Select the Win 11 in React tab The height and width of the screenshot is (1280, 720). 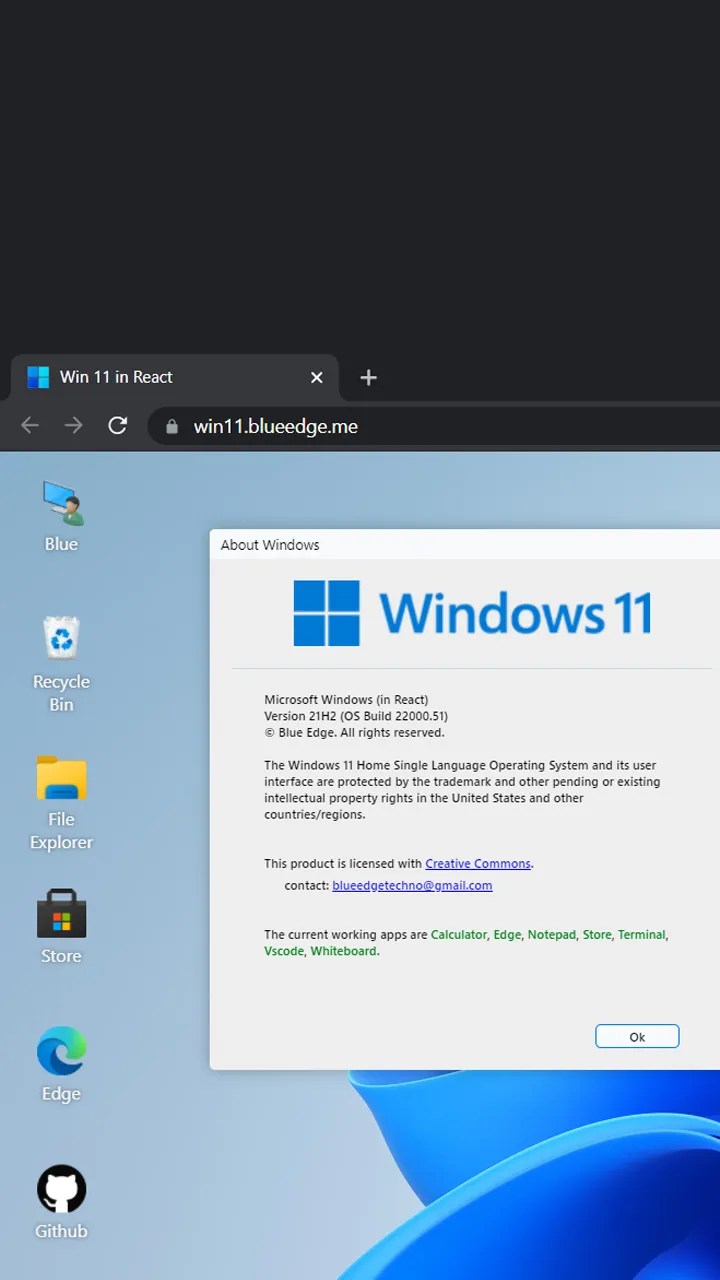174,377
